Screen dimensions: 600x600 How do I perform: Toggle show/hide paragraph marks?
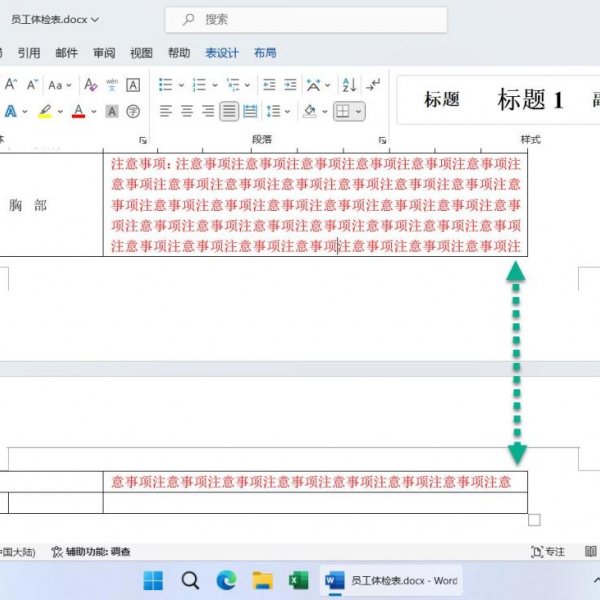point(373,85)
